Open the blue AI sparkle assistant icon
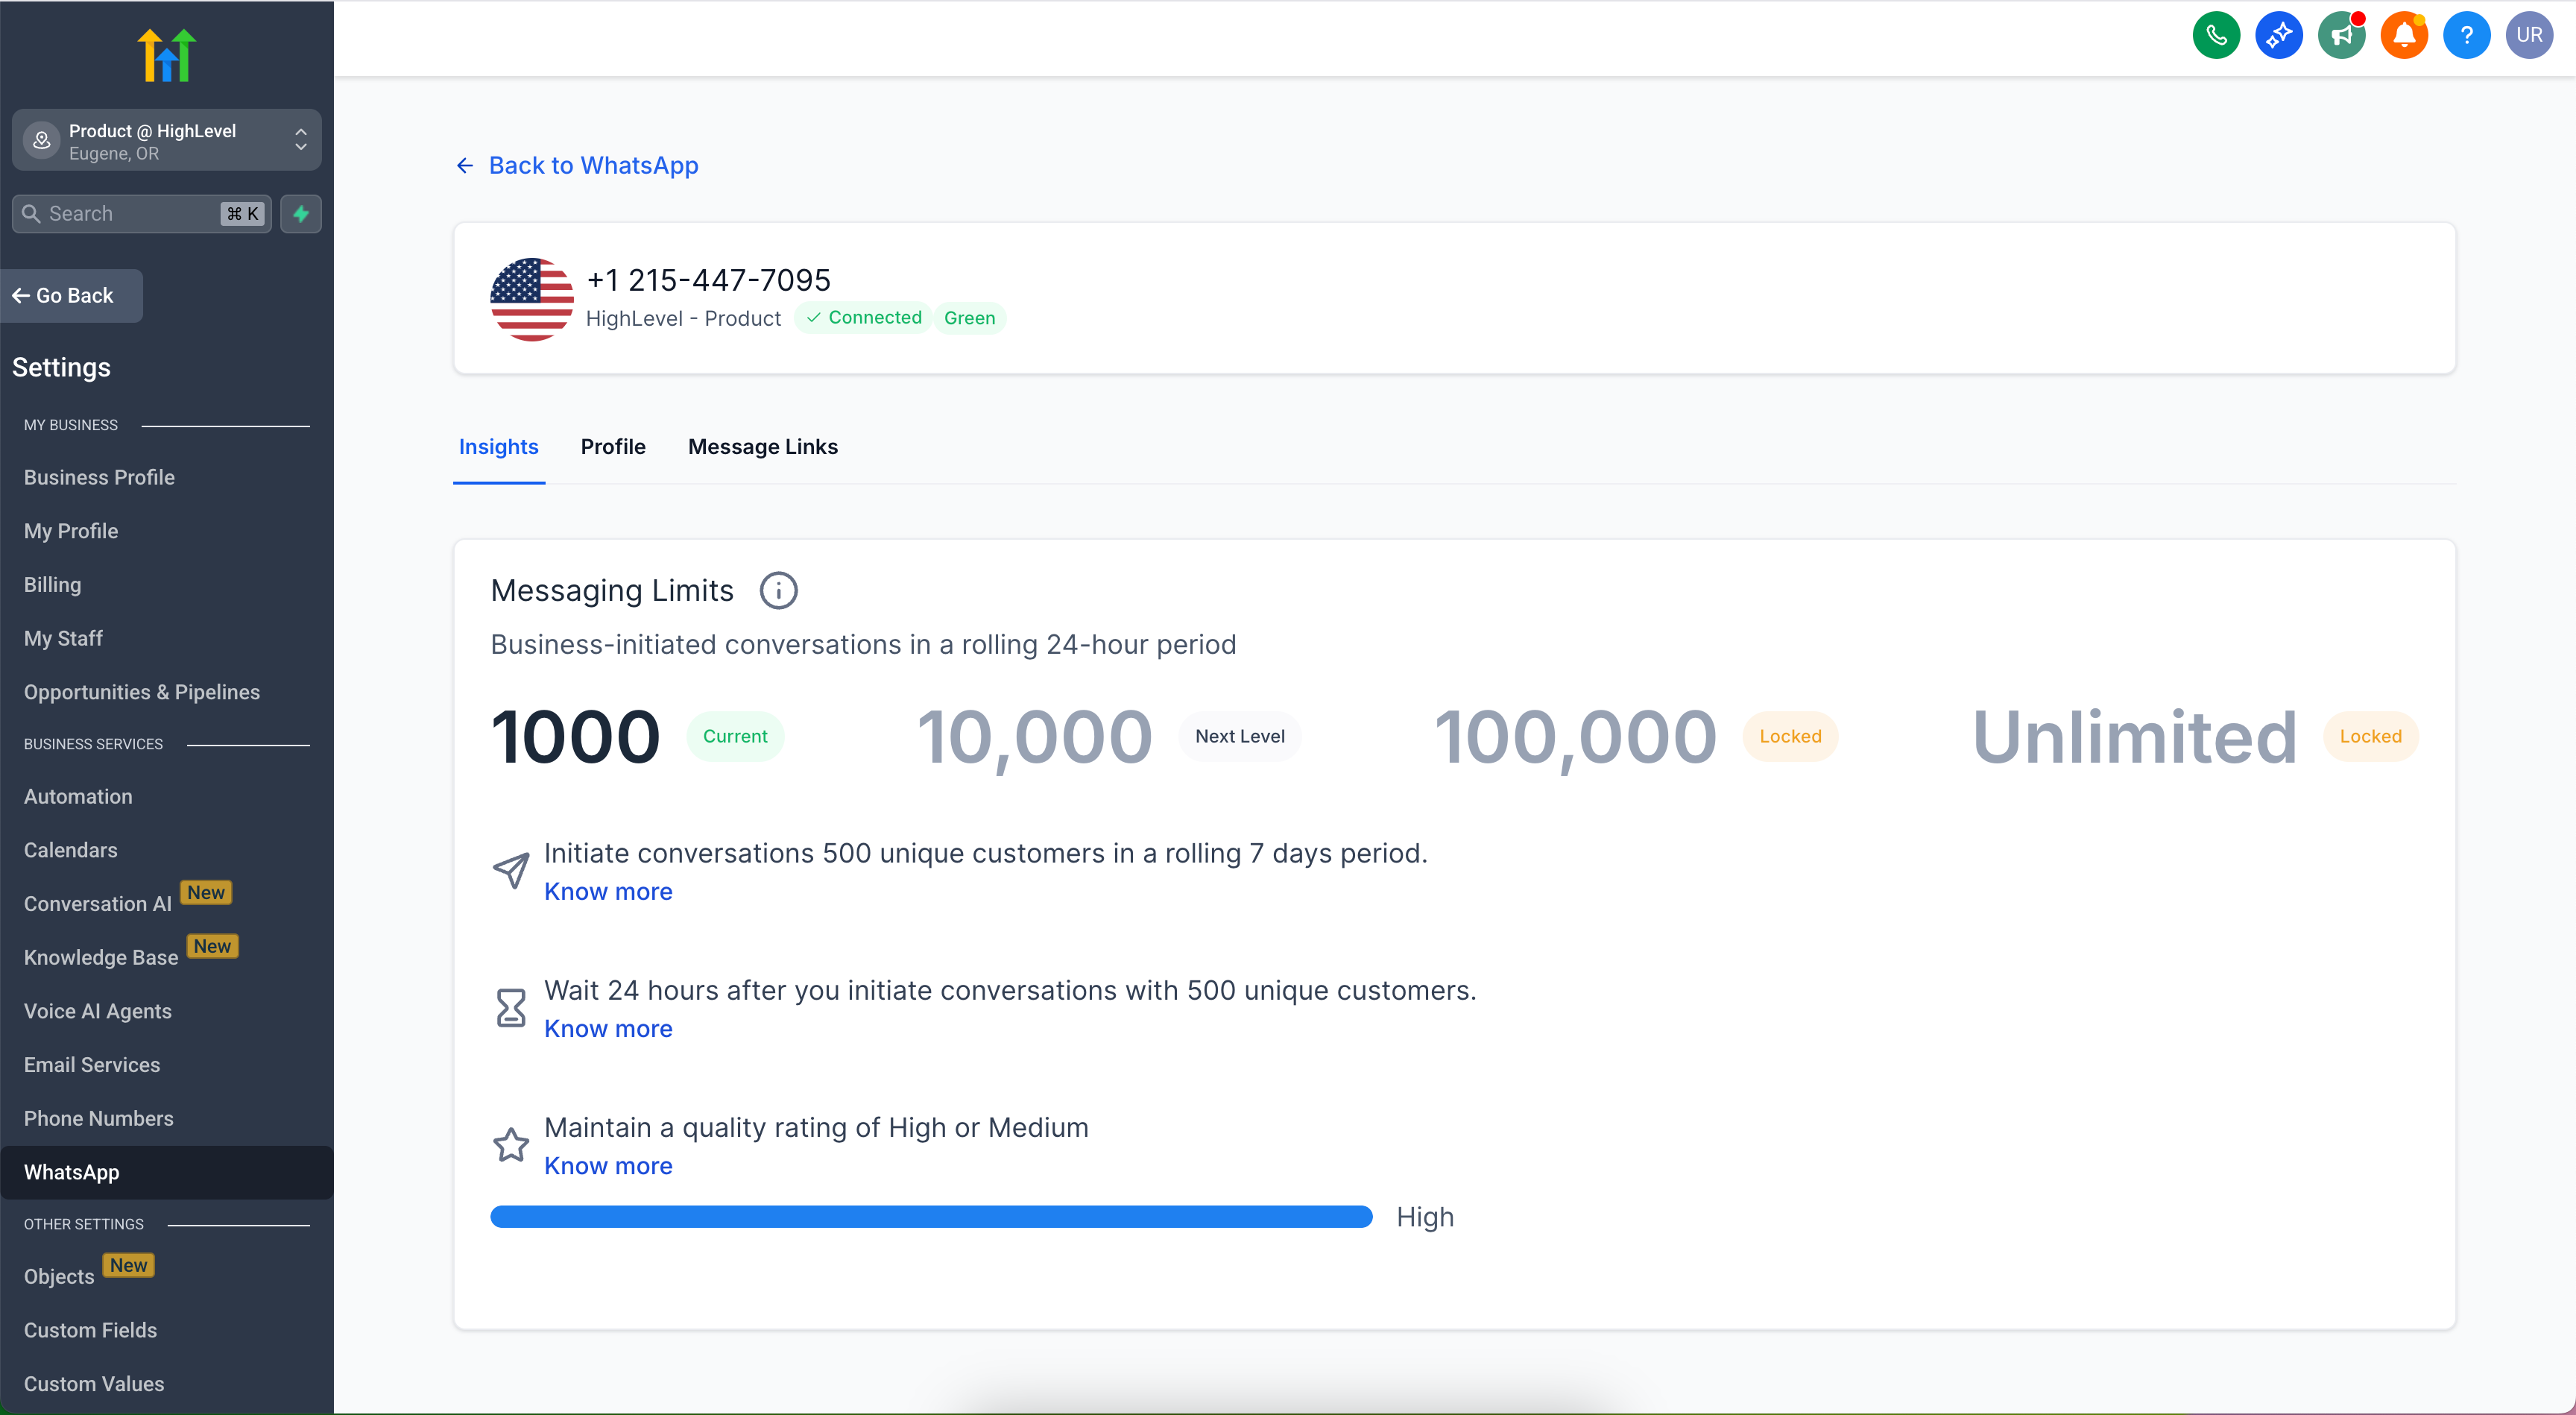 point(2279,35)
